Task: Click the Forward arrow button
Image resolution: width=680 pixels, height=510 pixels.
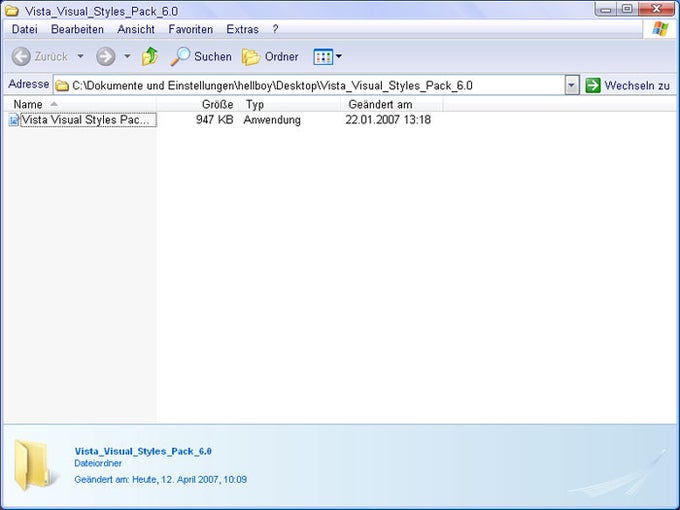Action: (x=106, y=56)
